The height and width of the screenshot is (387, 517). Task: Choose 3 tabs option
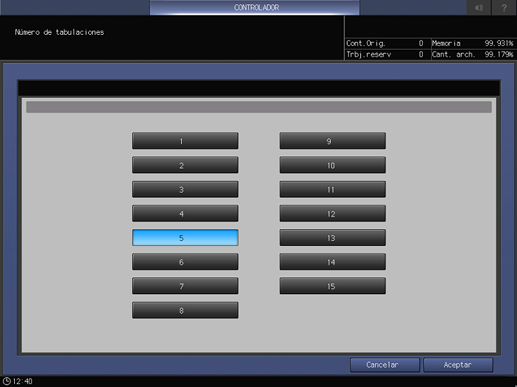coord(185,189)
